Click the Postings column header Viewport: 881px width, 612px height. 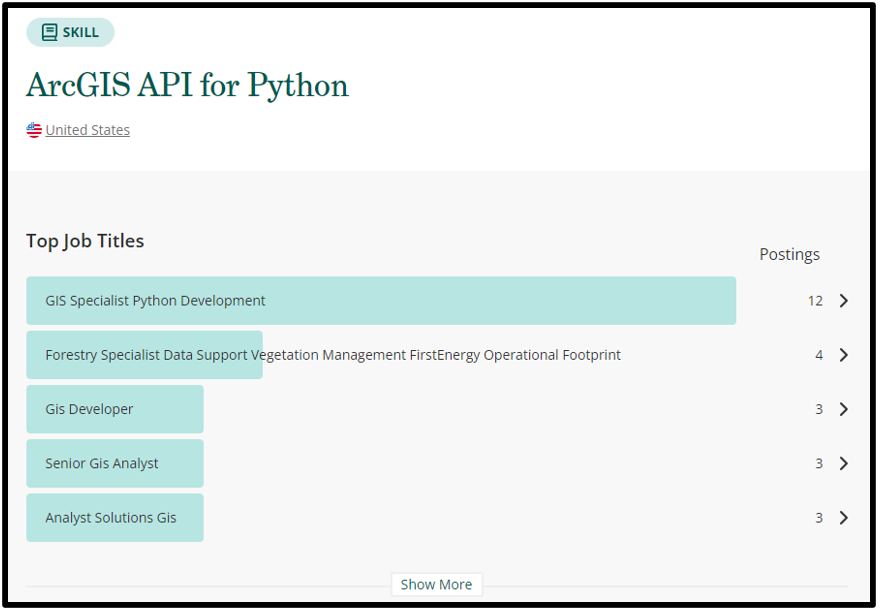tap(789, 254)
